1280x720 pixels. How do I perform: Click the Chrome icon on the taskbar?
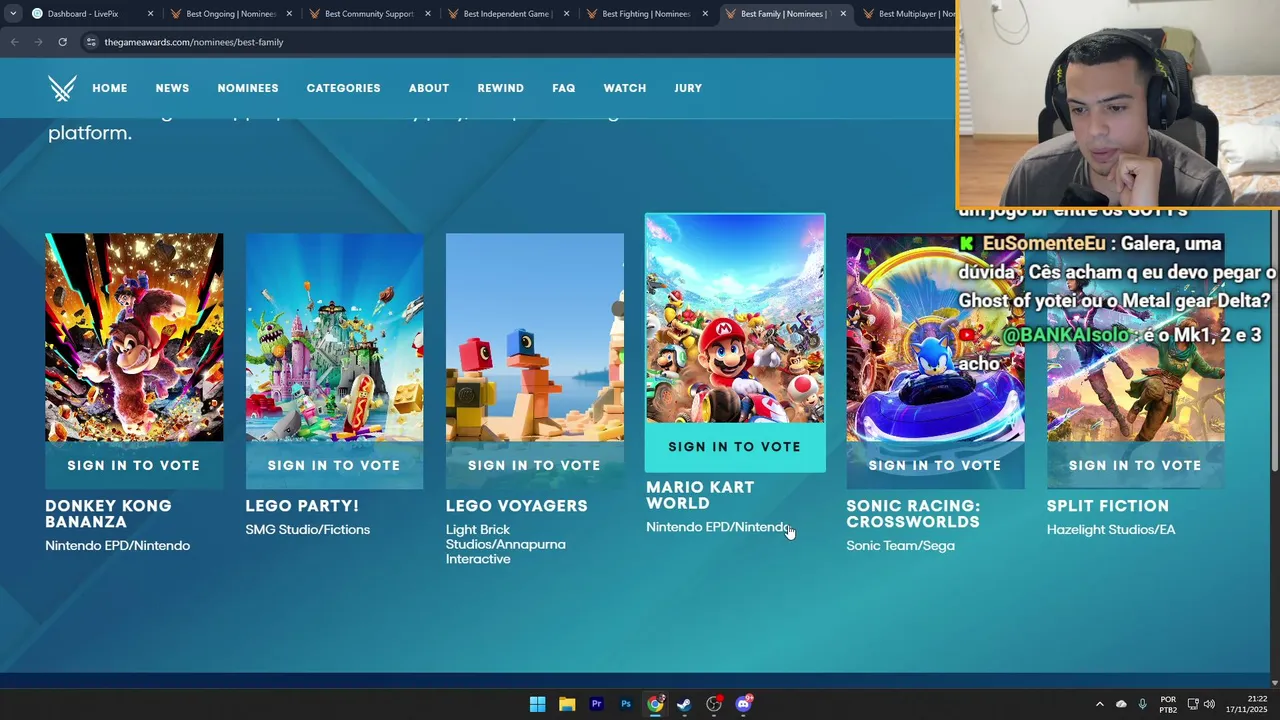(655, 704)
